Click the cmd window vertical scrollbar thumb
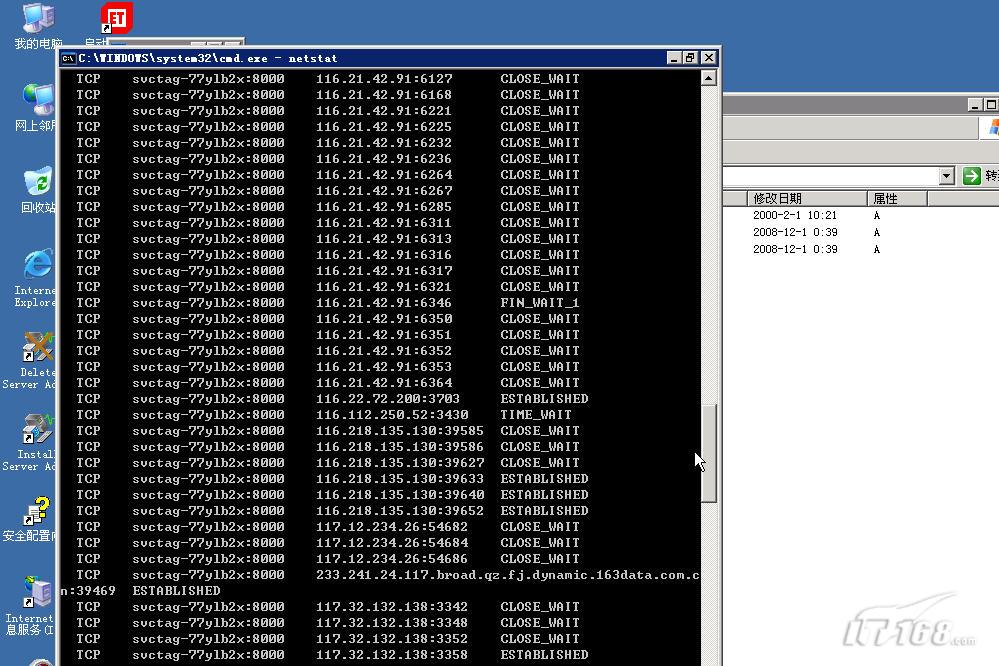The image size is (999, 666). (x=709, y=453)
